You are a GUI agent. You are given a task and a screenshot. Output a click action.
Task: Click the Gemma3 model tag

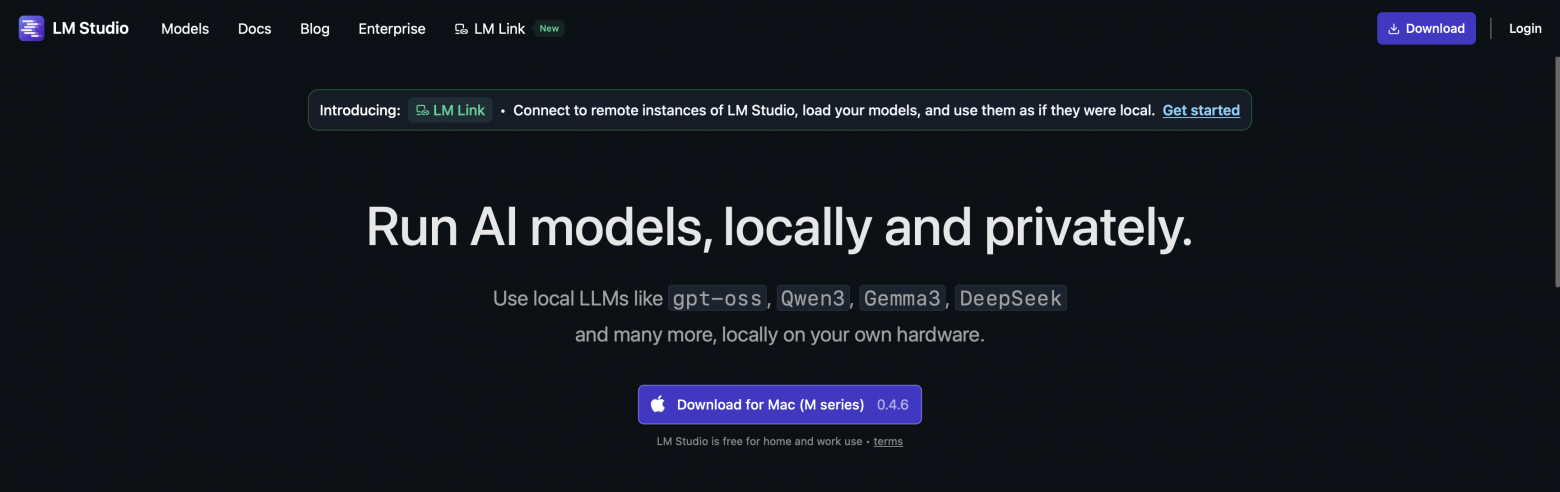[903, 298]
